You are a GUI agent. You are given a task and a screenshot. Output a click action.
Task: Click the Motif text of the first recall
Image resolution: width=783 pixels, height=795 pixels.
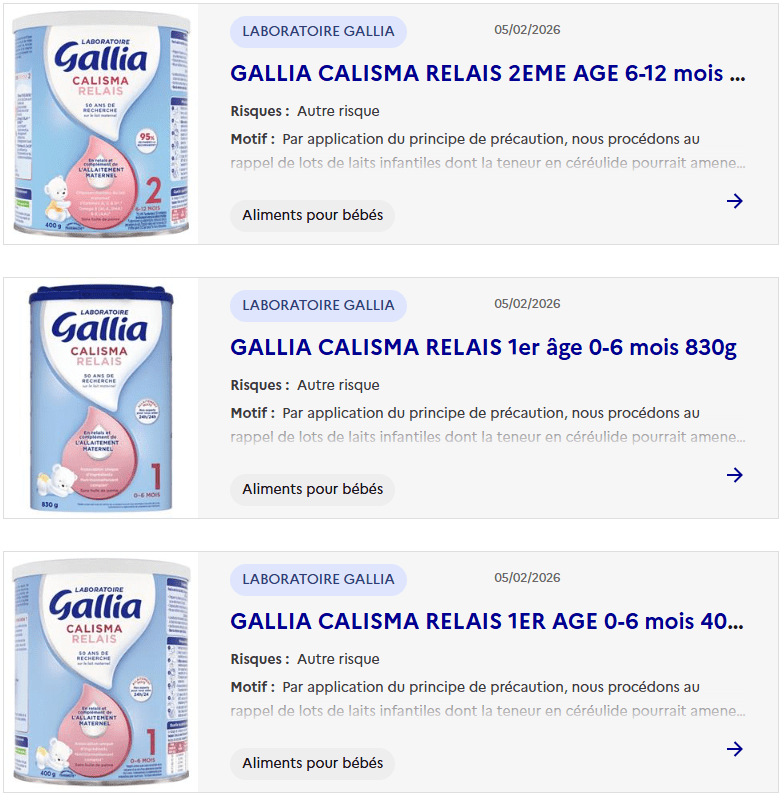488,151
